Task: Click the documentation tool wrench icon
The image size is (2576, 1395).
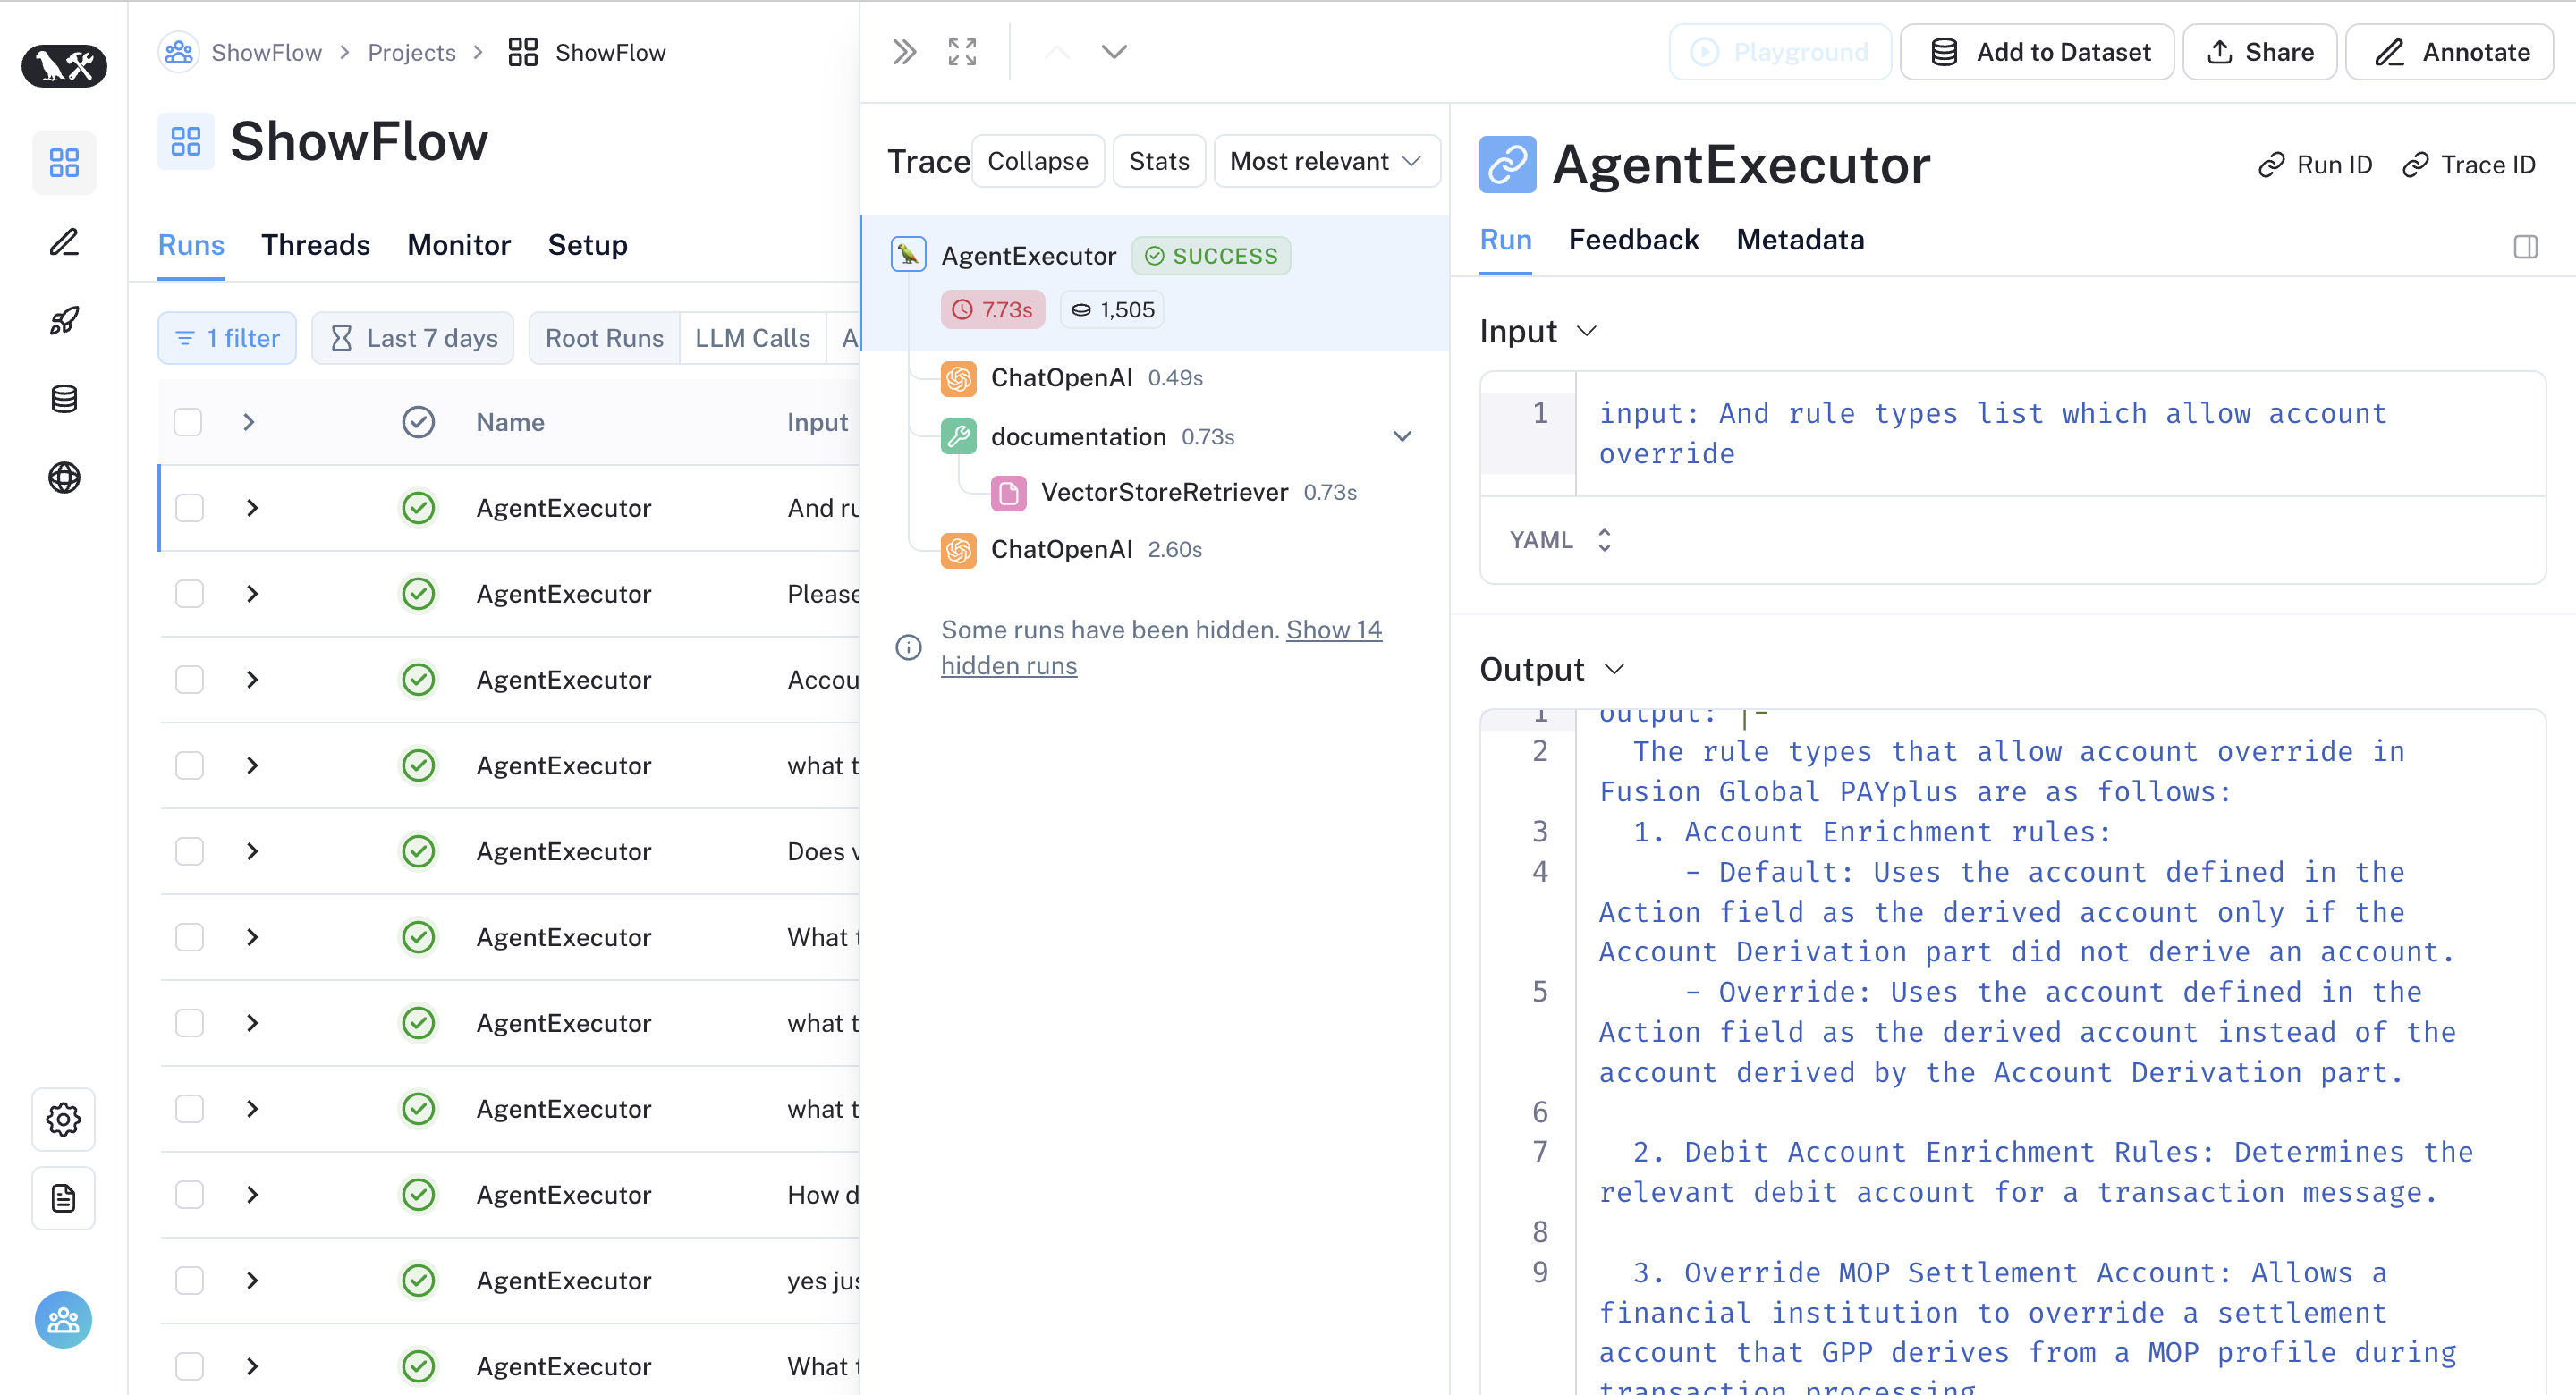Action: (958, 437)
